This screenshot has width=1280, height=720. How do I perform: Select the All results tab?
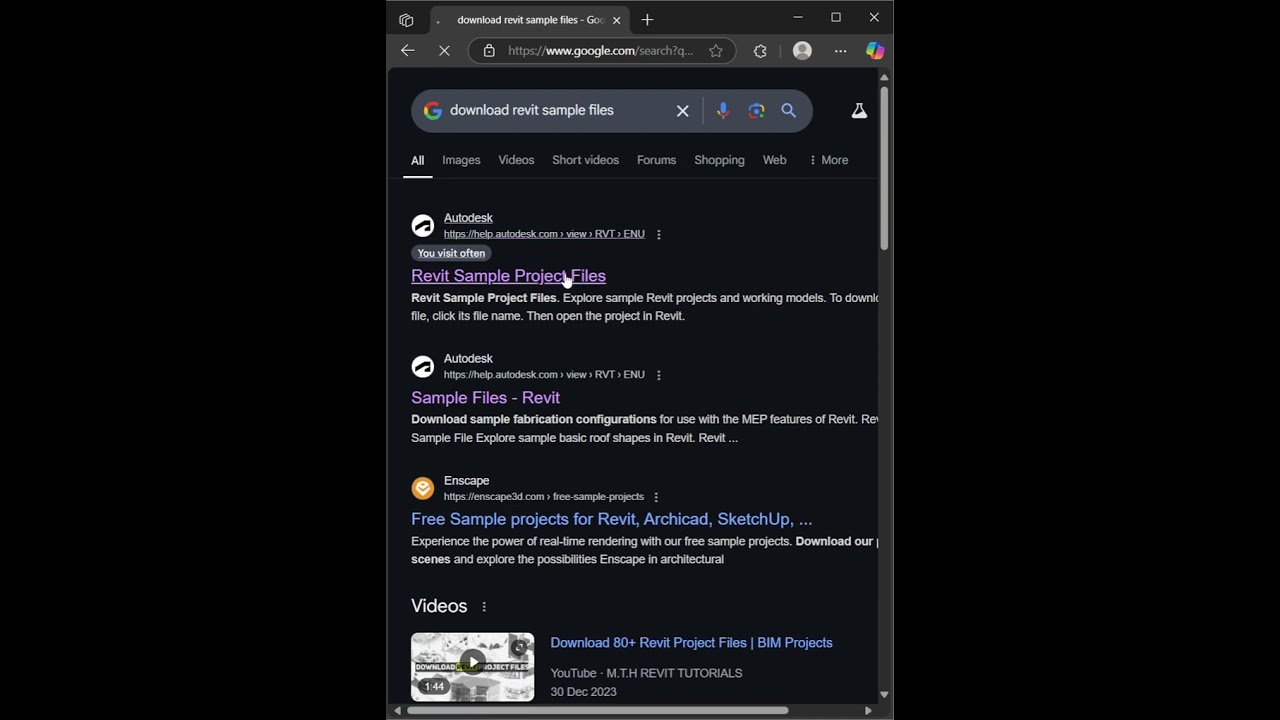417,160
